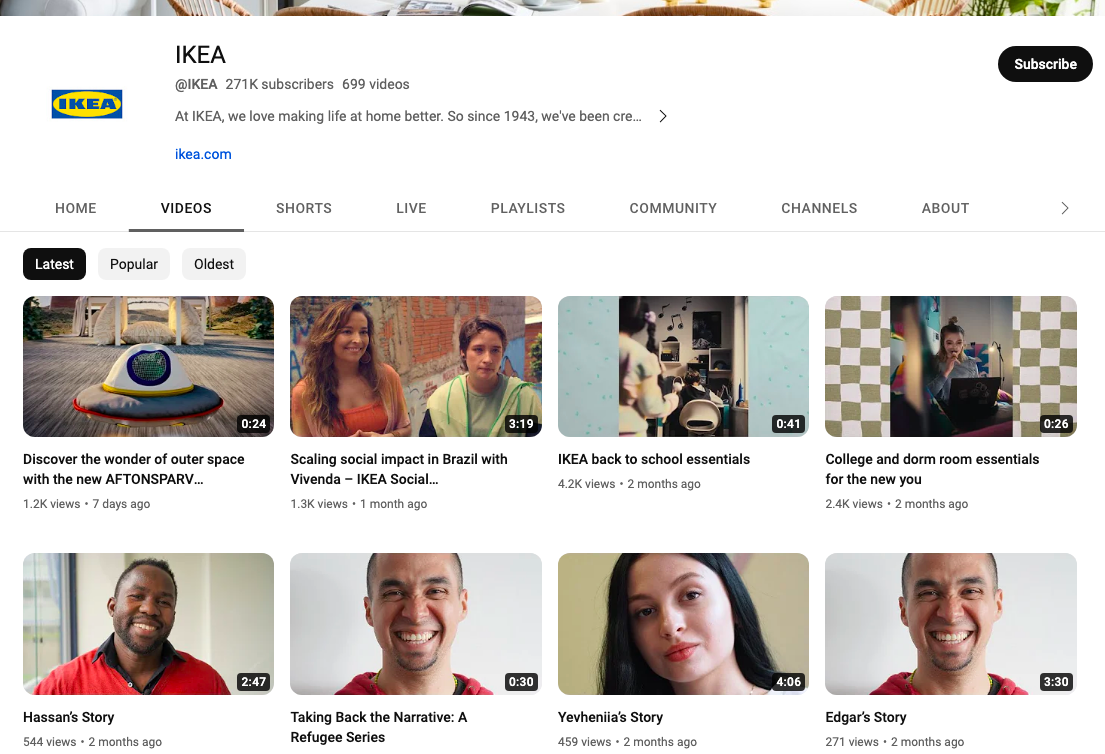This screenshot has width=1105, height=754.
Task: Open the Channels tab
Action: tap(819, 208)
